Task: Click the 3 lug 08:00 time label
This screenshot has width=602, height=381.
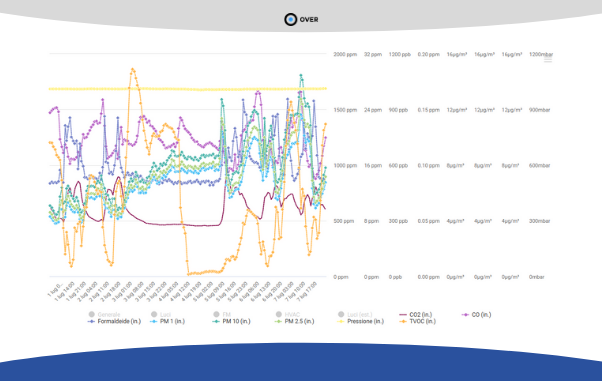Action: 133,292
